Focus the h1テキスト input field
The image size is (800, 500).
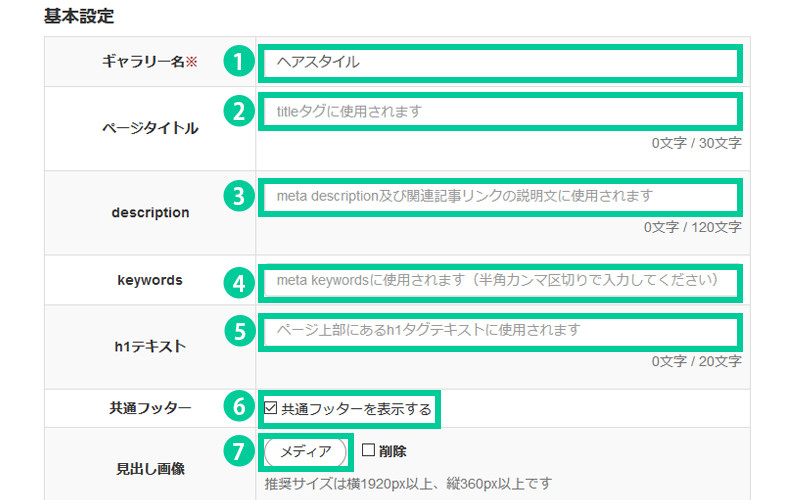pyautogui.click(x=500, y=331)
